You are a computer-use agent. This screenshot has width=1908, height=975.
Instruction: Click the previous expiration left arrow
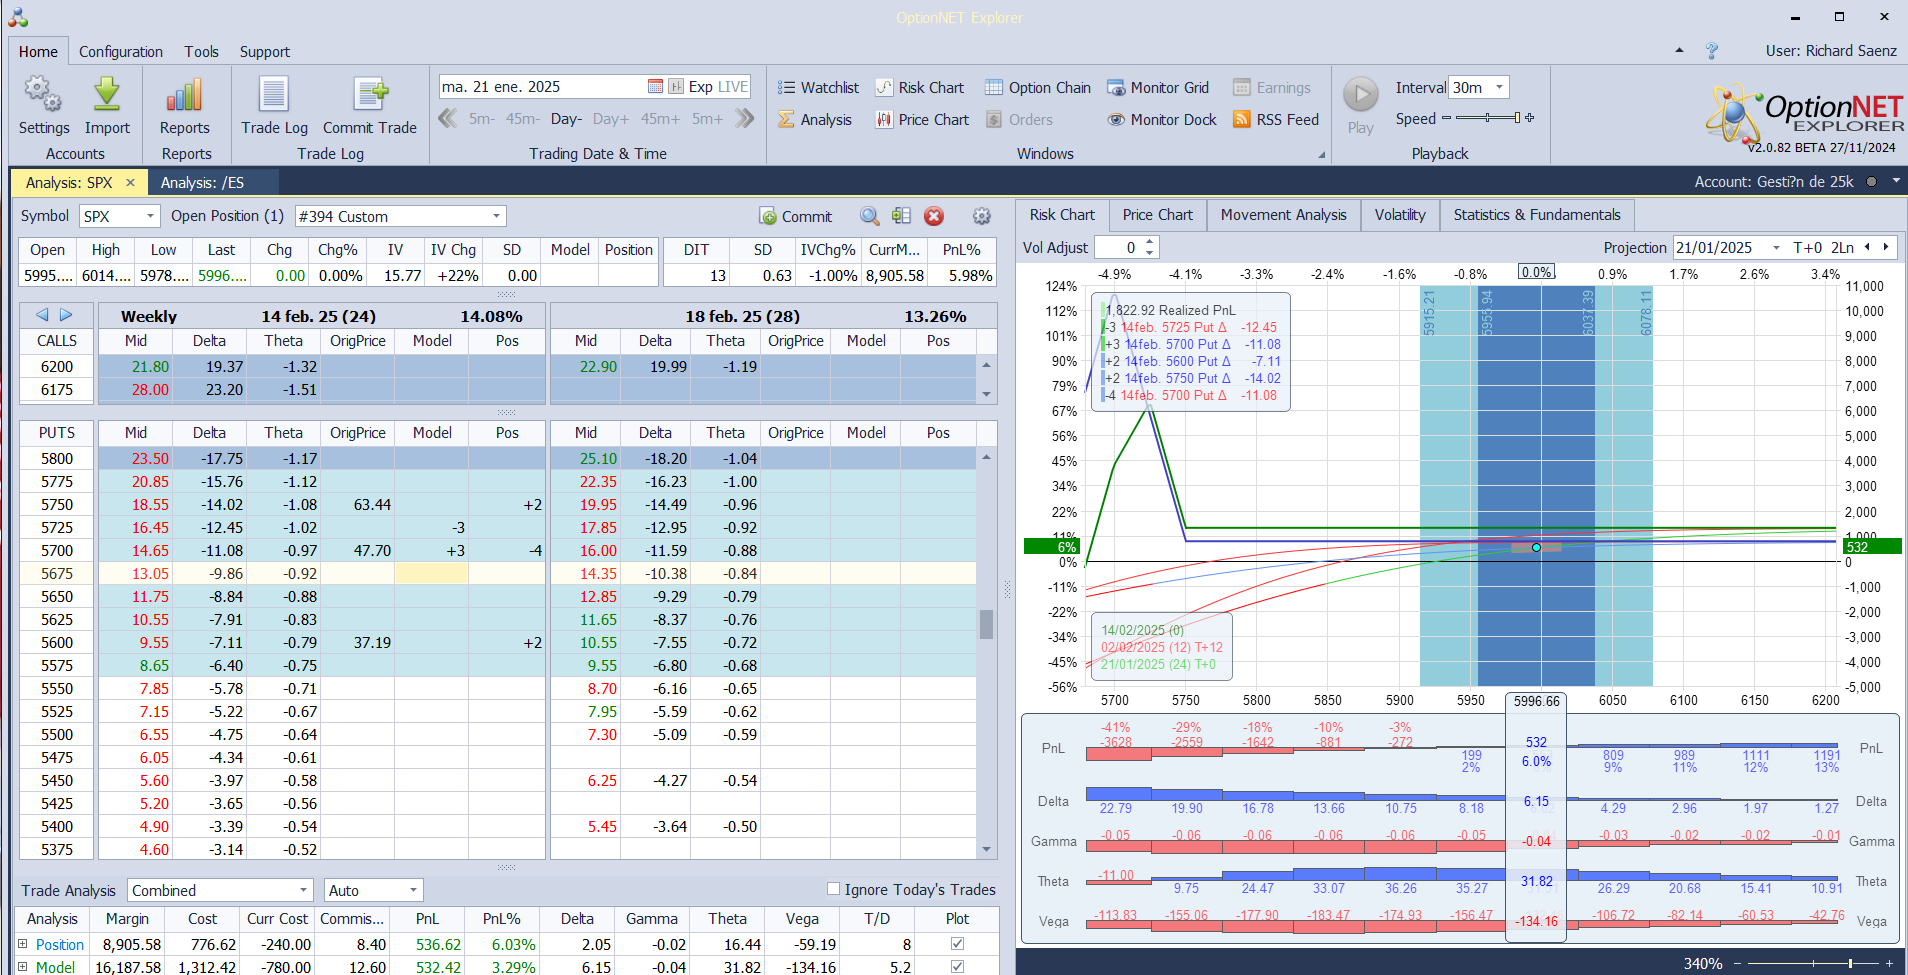(42, 315)
